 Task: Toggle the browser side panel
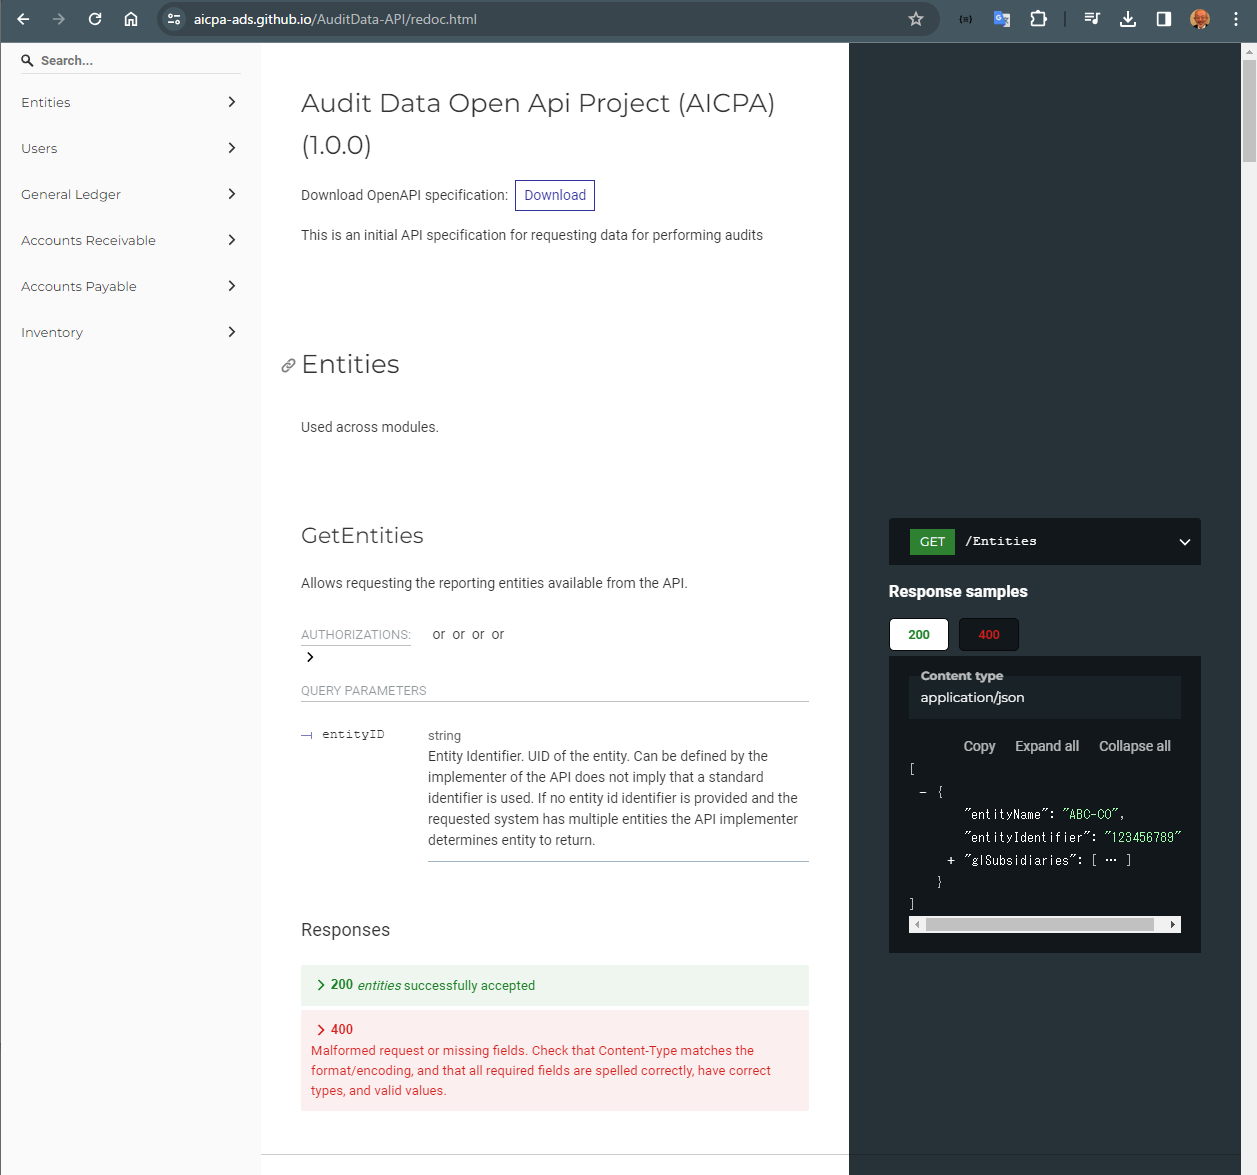click(x=1164, y=19)
